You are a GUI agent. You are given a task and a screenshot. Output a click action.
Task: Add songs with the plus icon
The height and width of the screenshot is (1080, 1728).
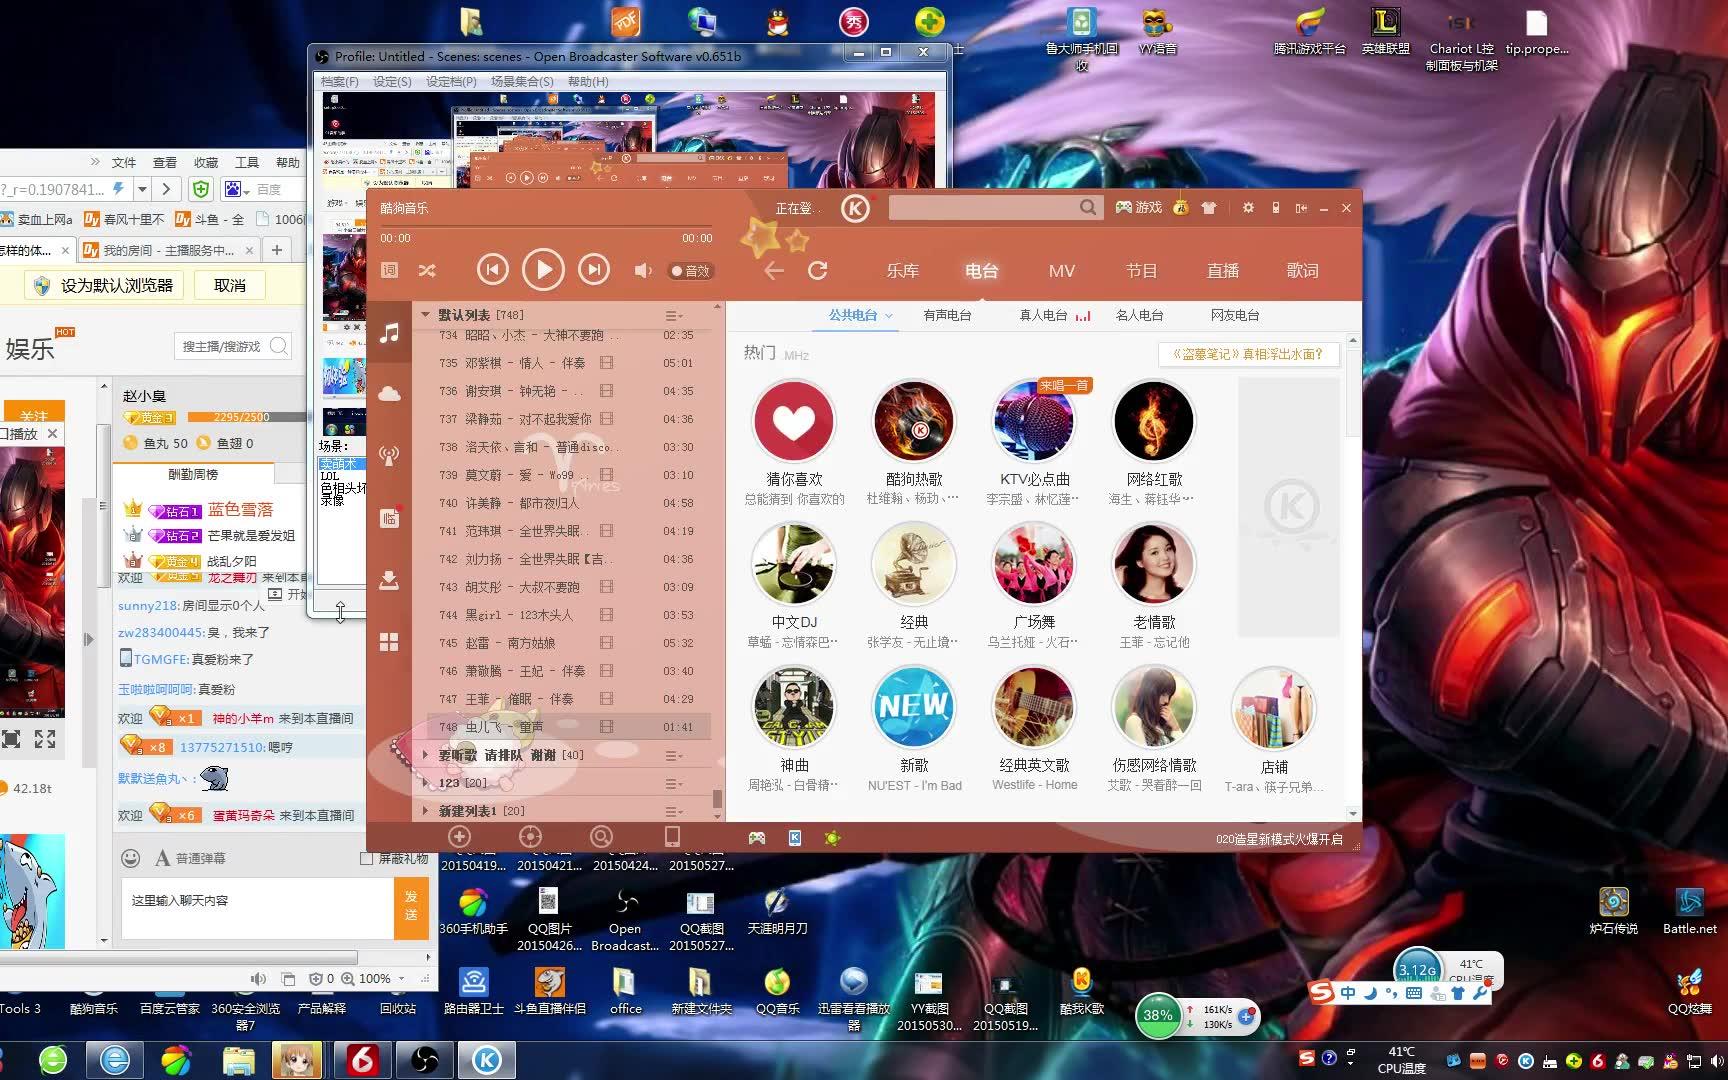pyautogui.click(x=459, y=837)
